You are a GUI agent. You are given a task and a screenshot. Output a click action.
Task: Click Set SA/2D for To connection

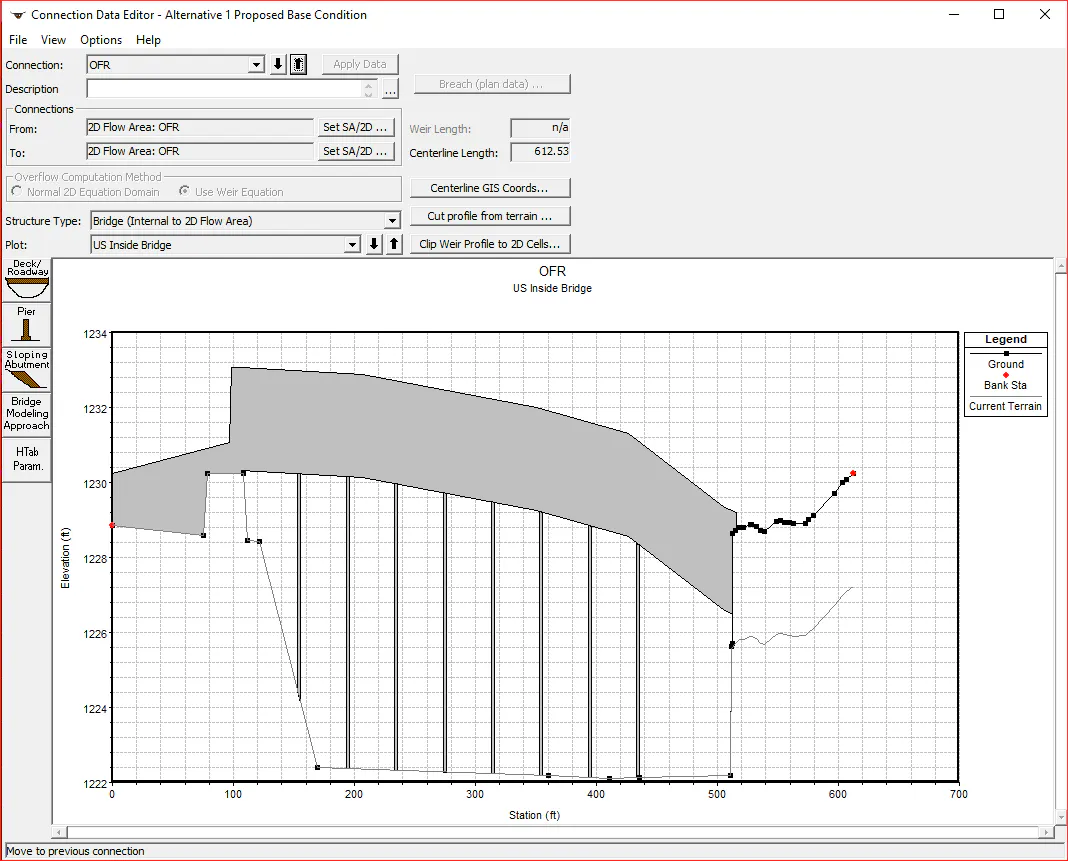[x=355, y=151]
